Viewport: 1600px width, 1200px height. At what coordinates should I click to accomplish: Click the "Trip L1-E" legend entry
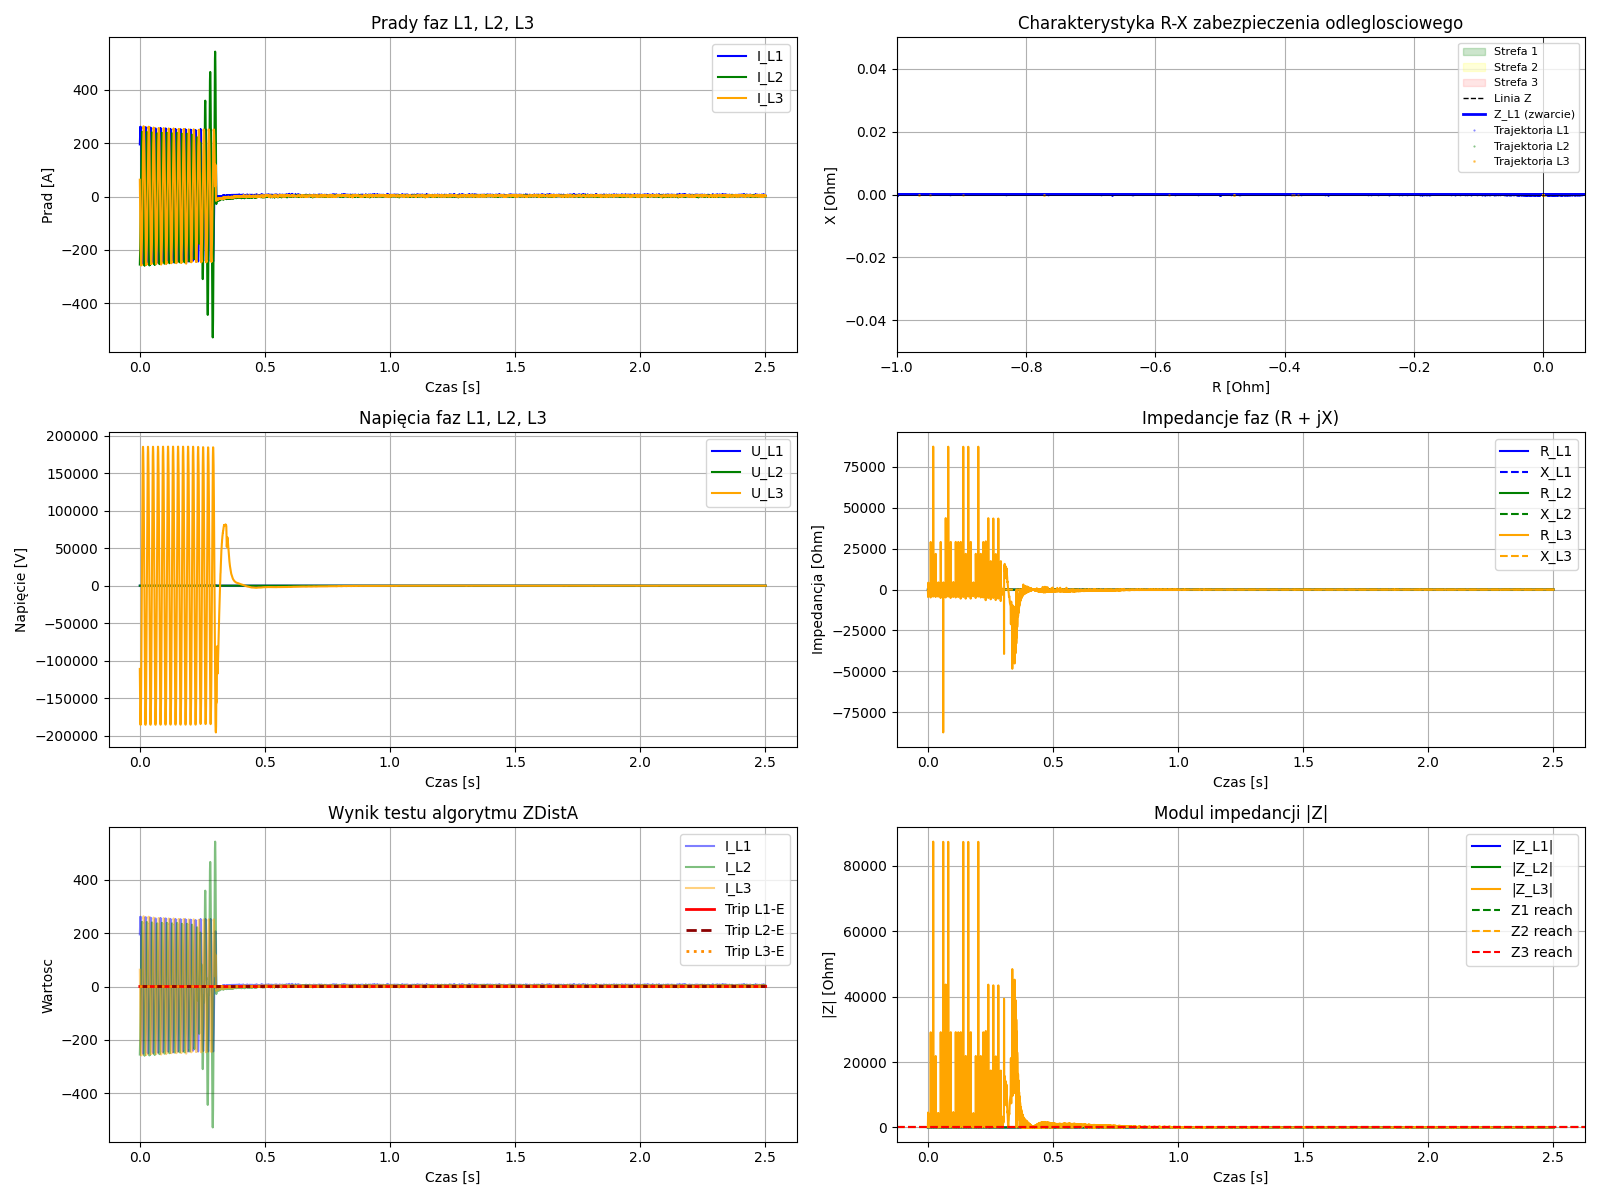(754, 909)
